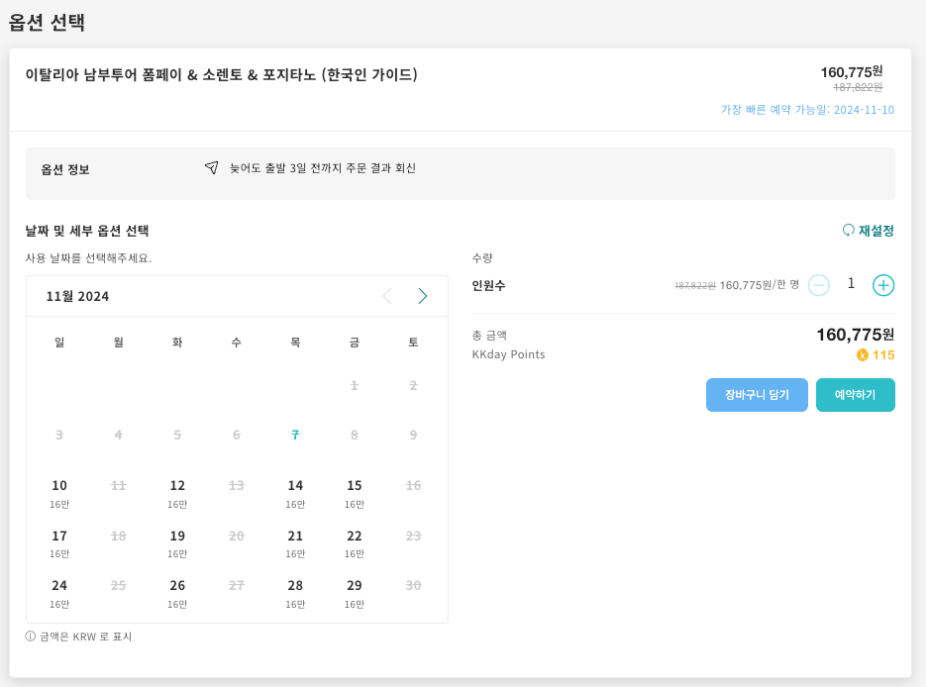This screenshot has height=687, width=926.
Task: Select November 10 on the calendar
Action: coord(59,493)
